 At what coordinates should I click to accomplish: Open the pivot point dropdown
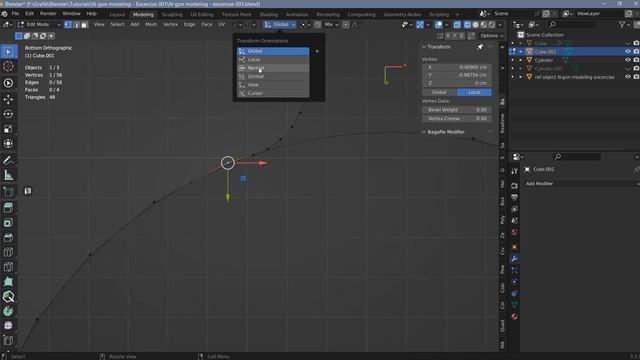coord(305,24)
